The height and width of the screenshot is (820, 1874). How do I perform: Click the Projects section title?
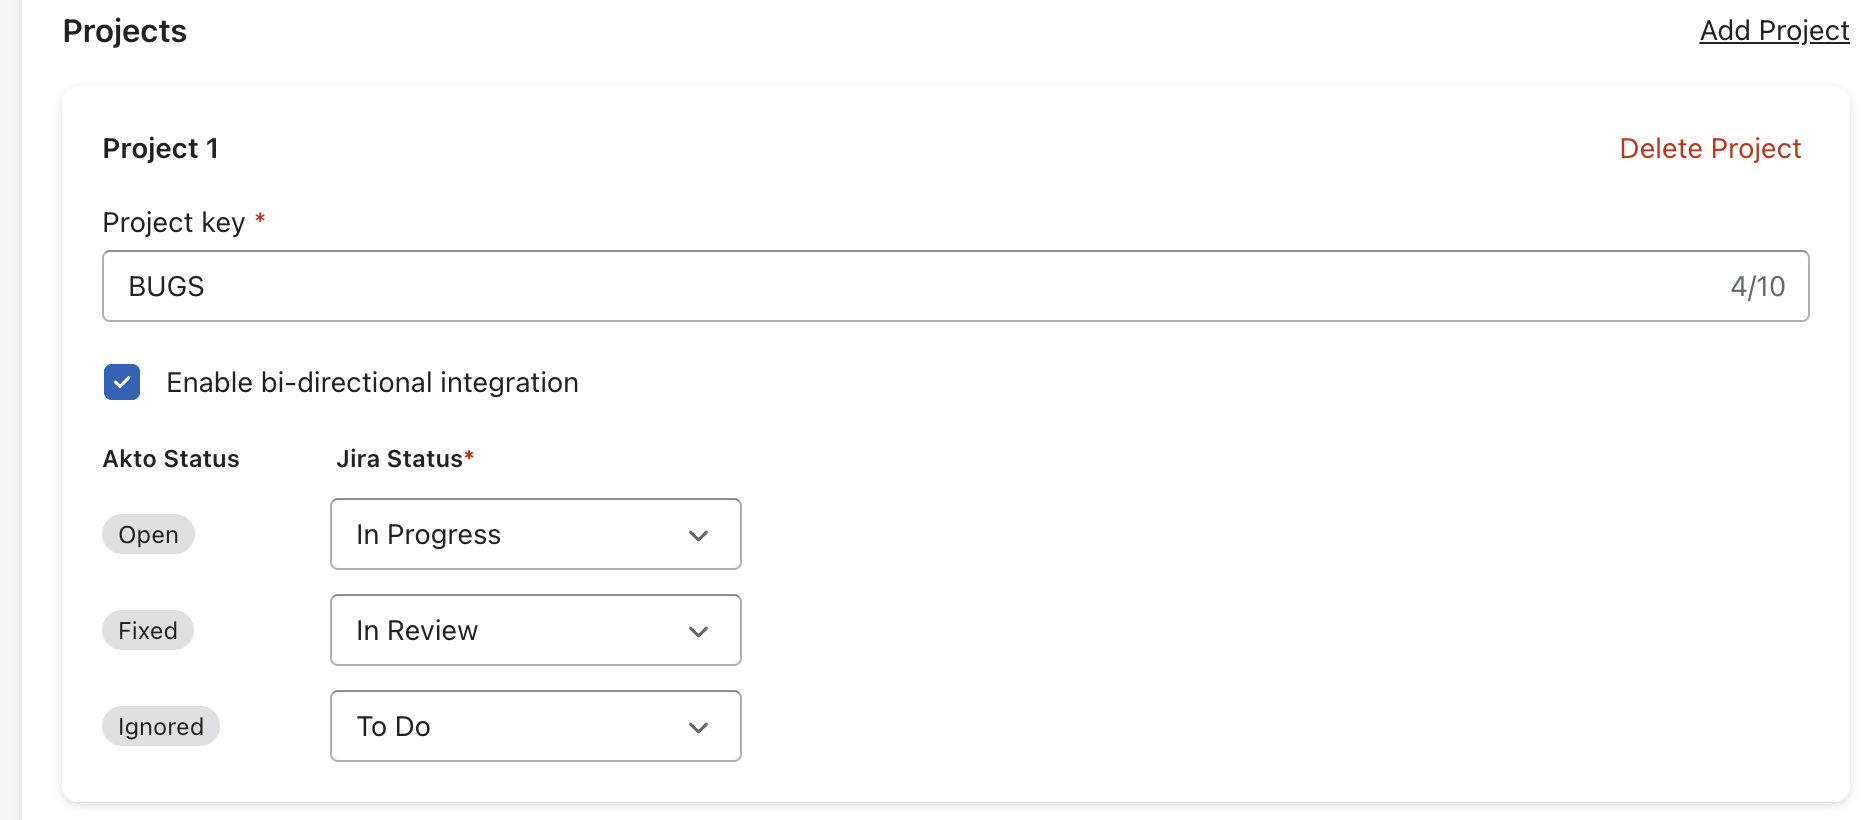coord(125,32)
